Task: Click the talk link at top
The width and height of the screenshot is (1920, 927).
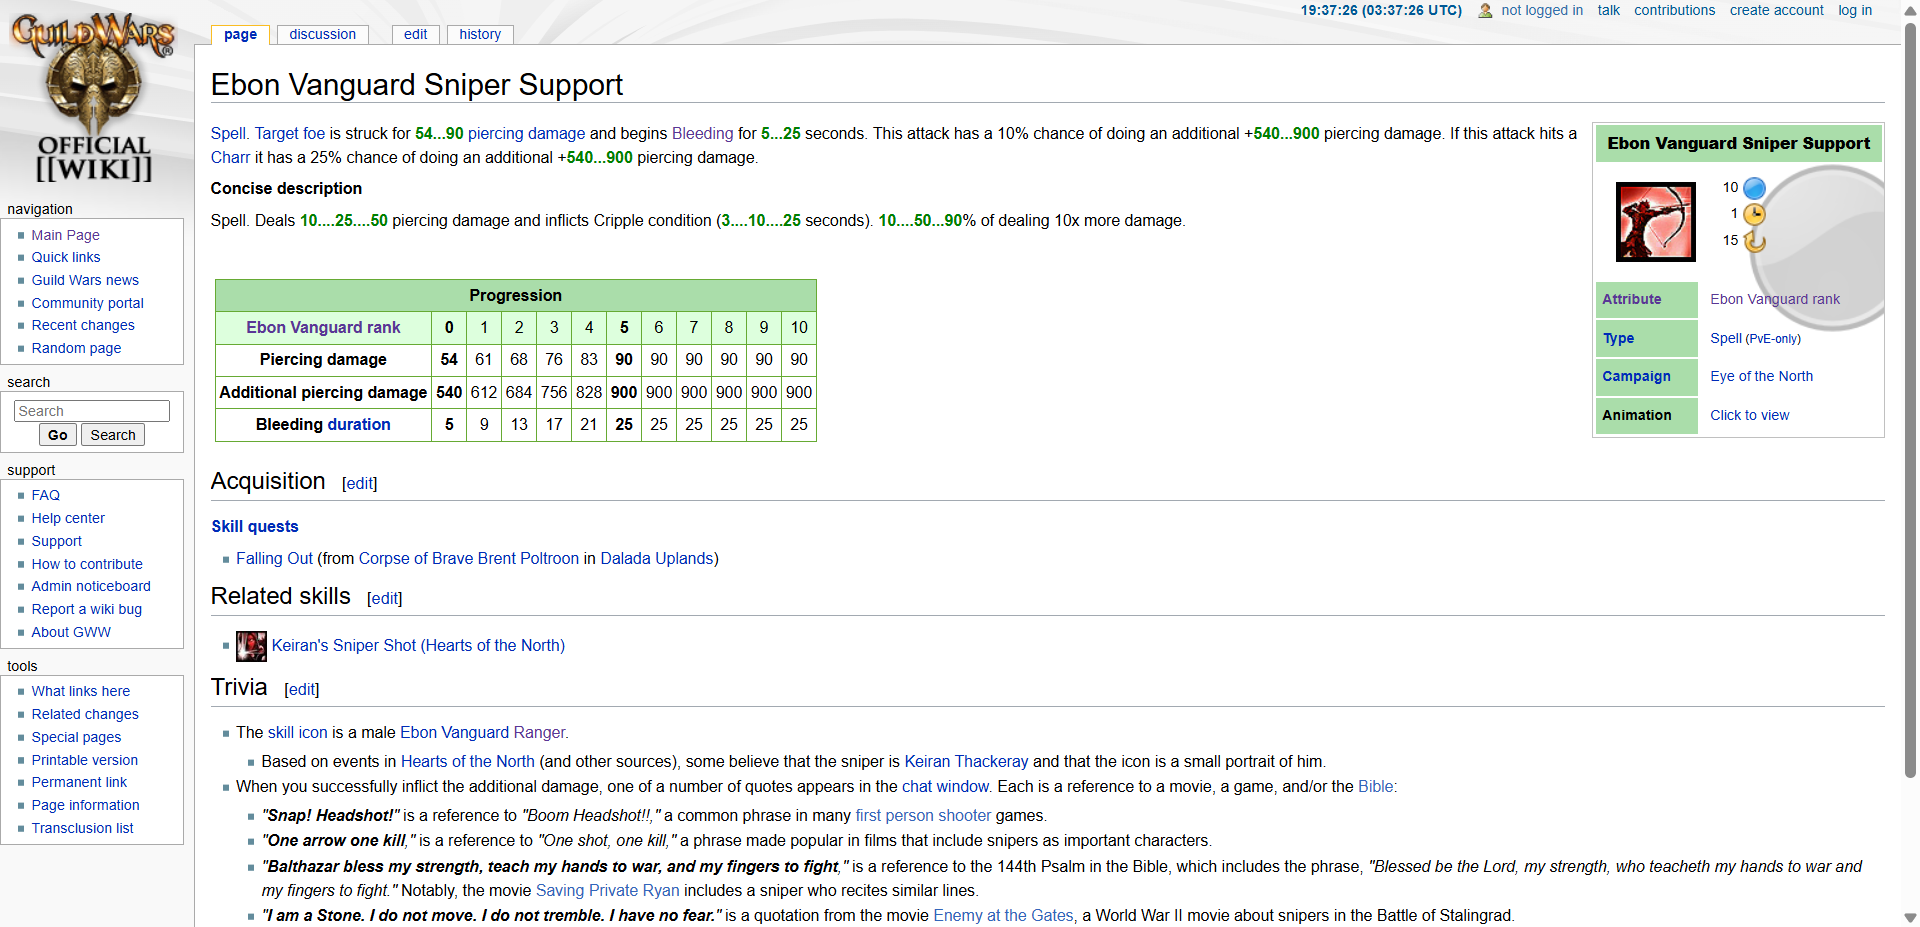Action: [1608, 10]
